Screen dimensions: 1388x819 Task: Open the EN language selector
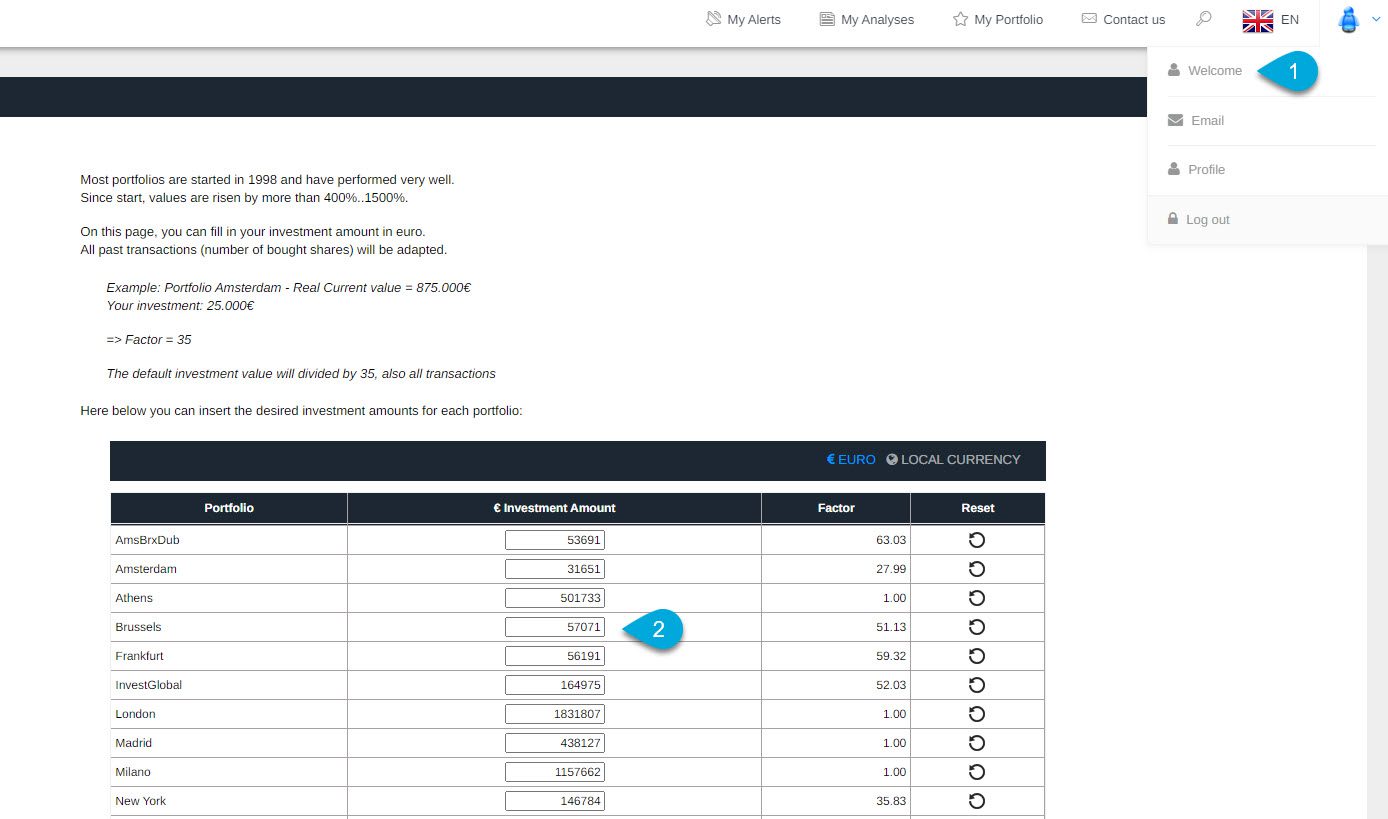click(x=1271, y=20)
